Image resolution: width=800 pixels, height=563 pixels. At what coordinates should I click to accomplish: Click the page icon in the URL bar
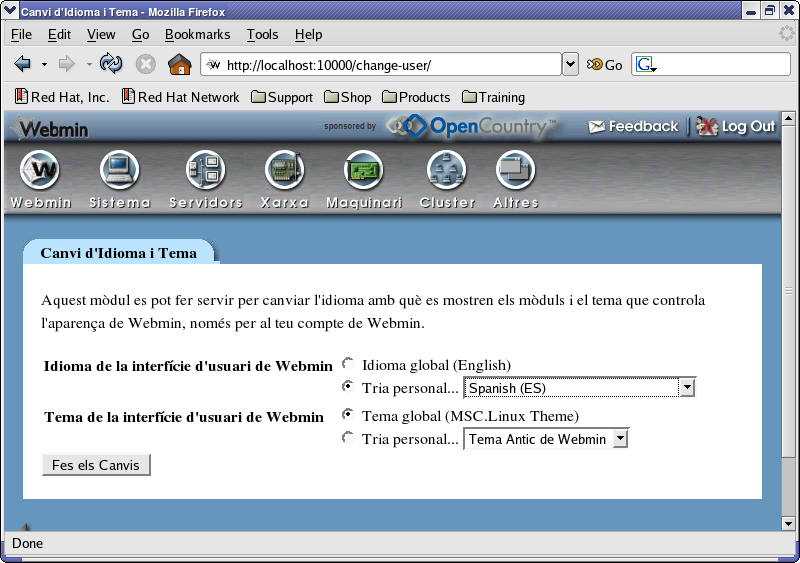coord(214,65)
